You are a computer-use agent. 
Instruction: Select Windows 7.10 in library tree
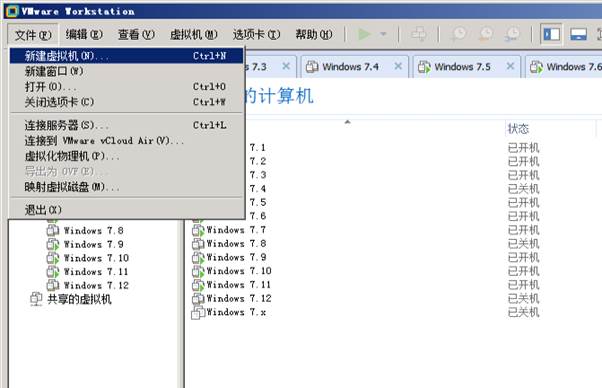96,258
